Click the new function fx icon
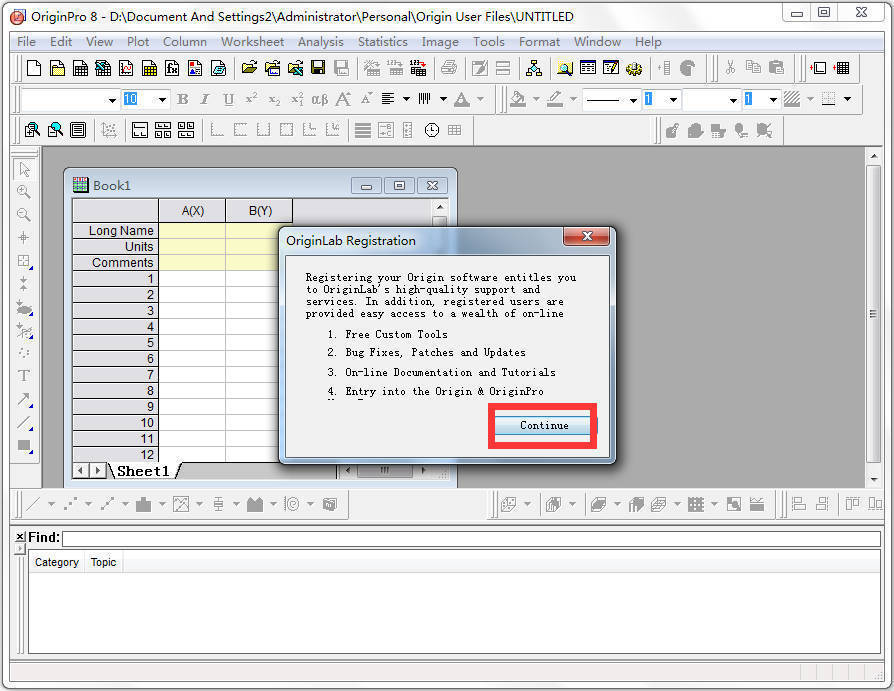The width and height of the screenshot is (894, 691). (172, 68)
